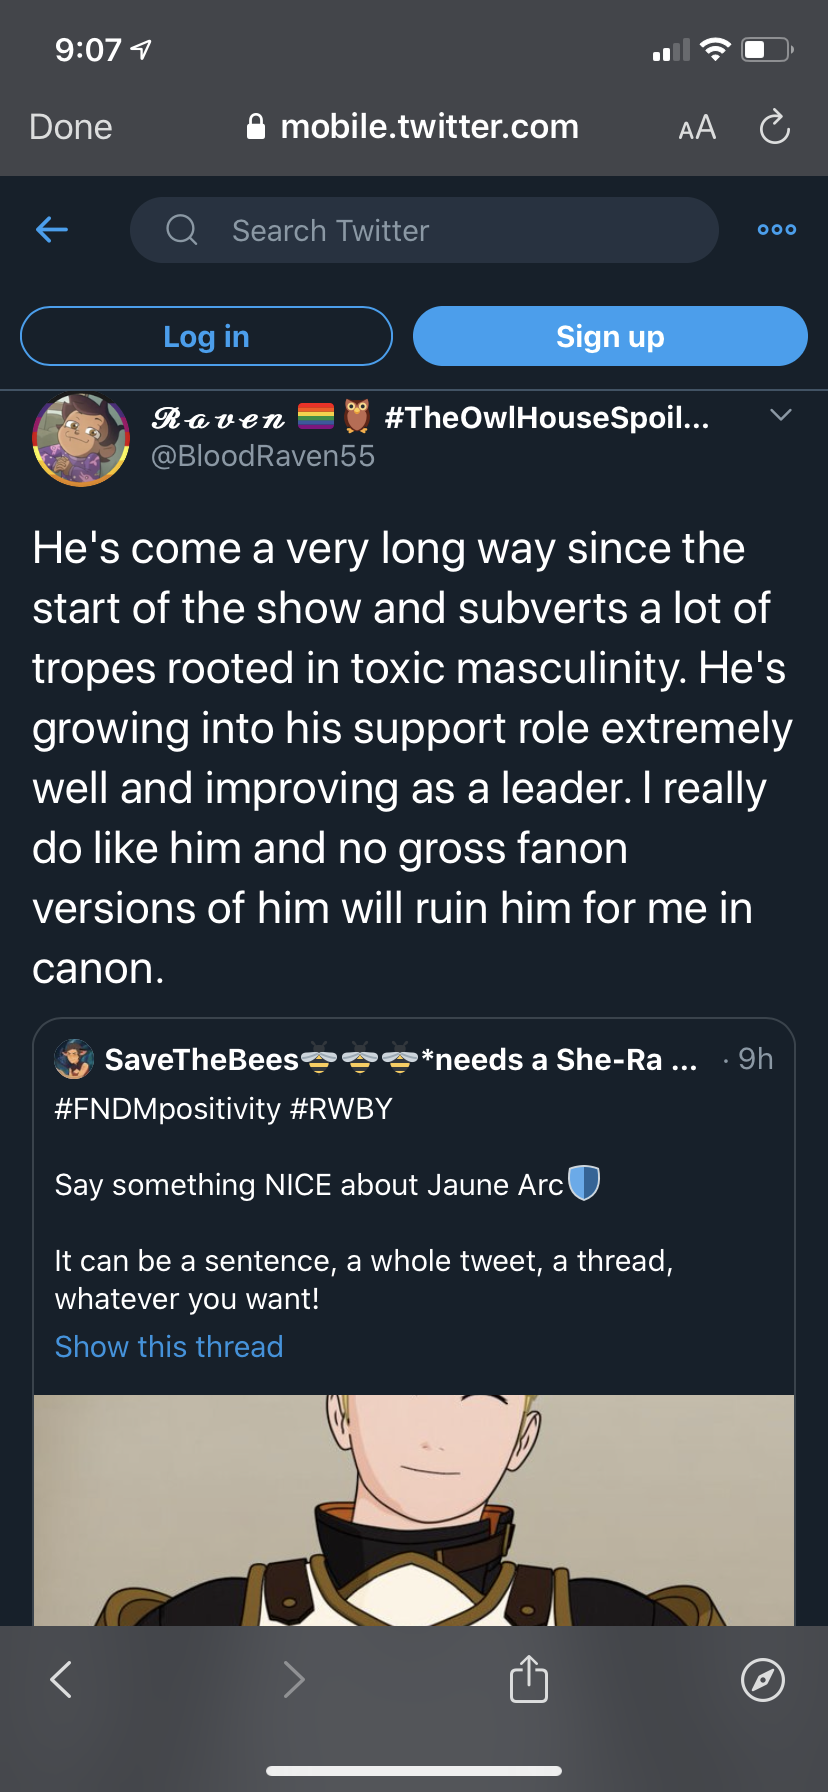Click the Sign up button
Image resolution: width=828 pixels, height=1792 pixels.
(x=610, y=336)
